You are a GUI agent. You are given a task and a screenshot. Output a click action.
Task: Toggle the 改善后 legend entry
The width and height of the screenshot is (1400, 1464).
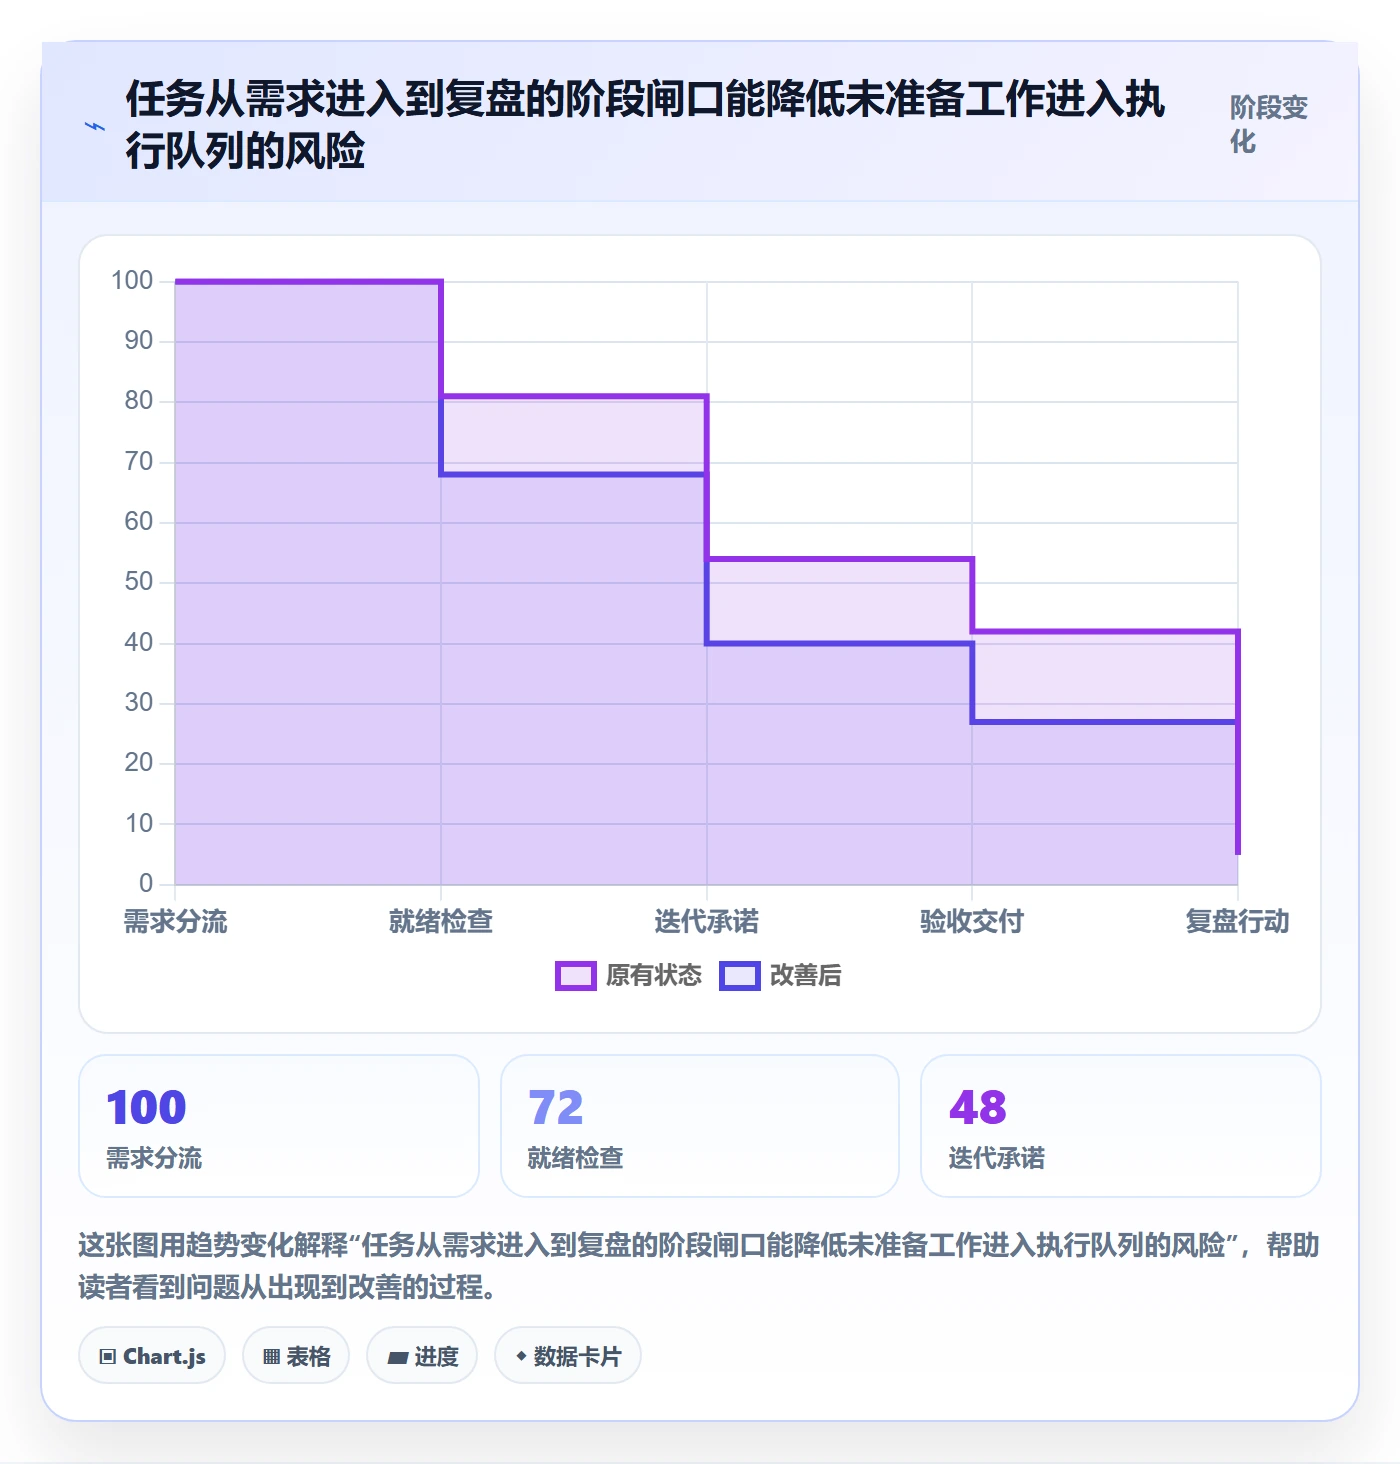click(781, 975)
